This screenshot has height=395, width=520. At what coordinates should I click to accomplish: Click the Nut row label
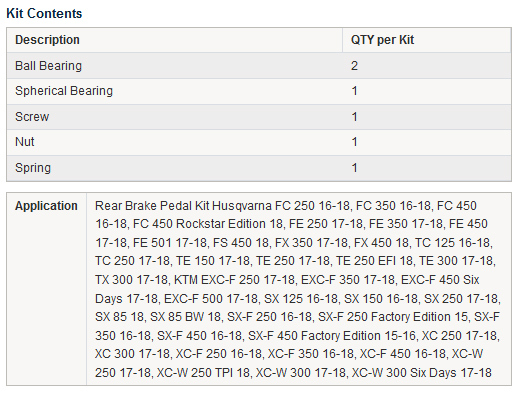click(25, 142)
